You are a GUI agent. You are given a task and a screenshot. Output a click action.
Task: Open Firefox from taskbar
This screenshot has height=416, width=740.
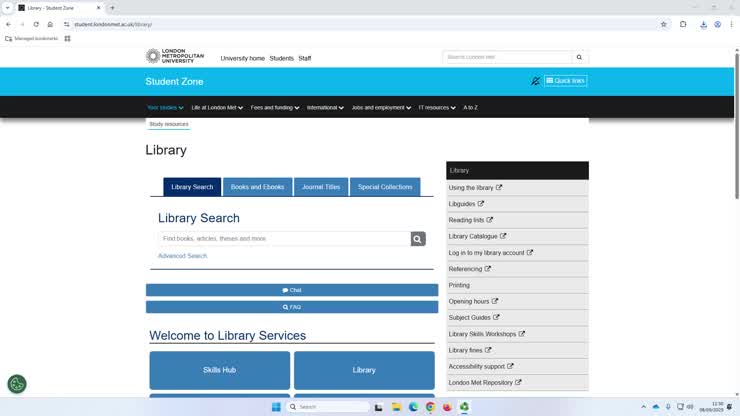pyautogui.click(x=447, y=407)
